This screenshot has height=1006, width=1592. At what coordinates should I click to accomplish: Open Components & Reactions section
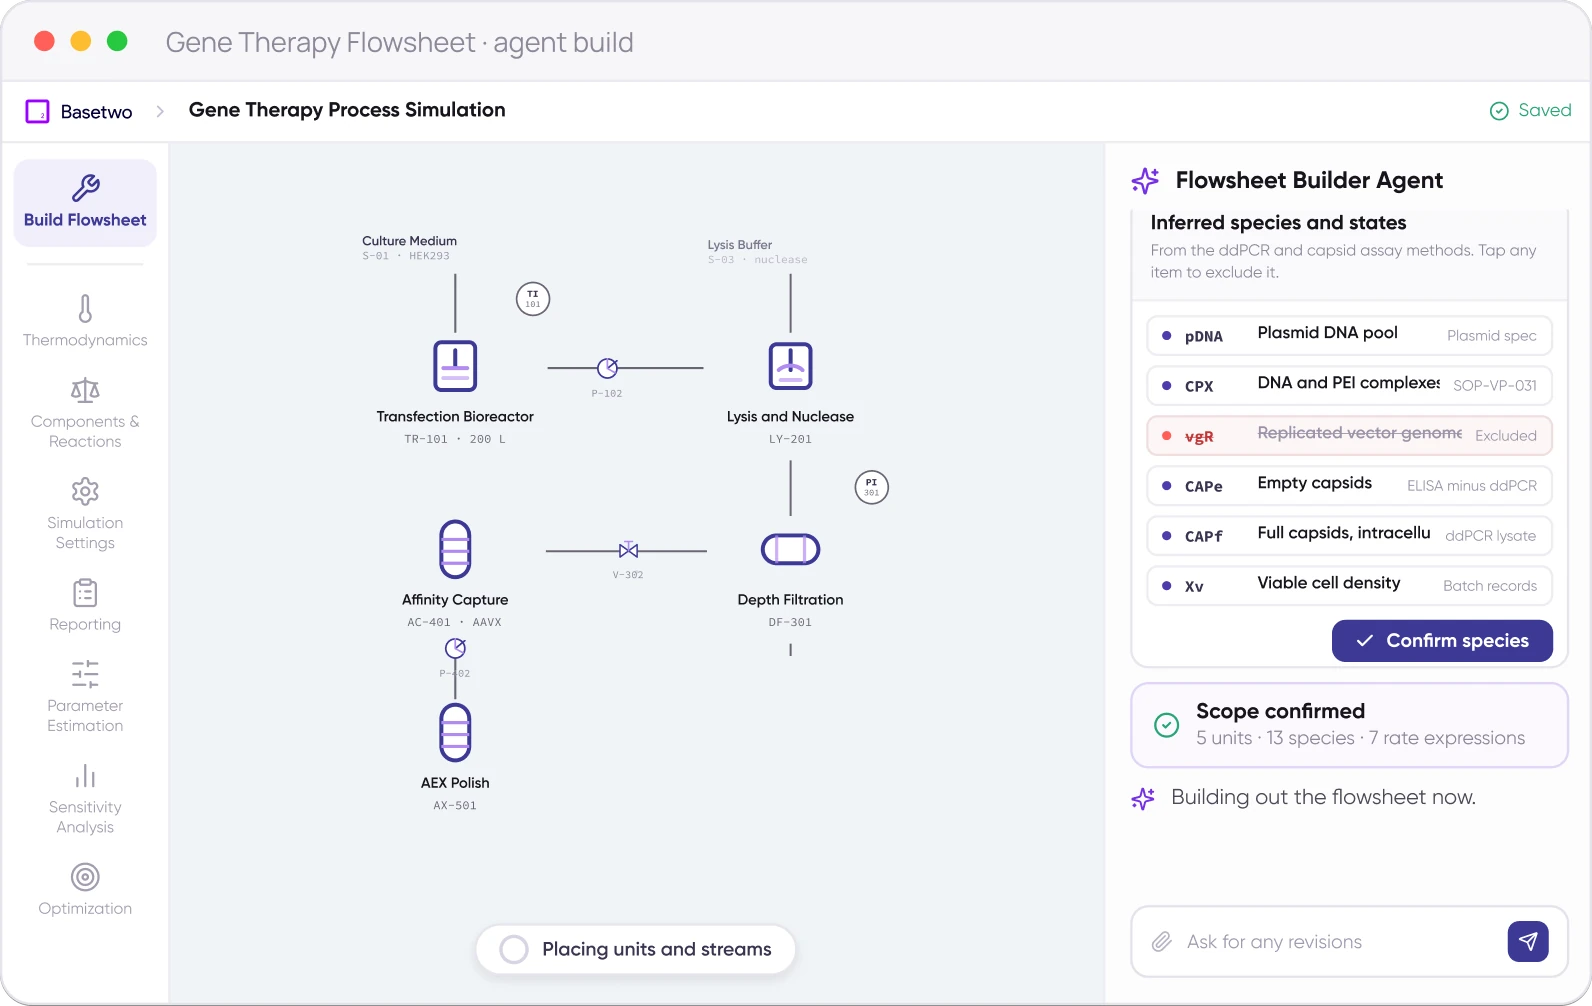coord(85,413)
